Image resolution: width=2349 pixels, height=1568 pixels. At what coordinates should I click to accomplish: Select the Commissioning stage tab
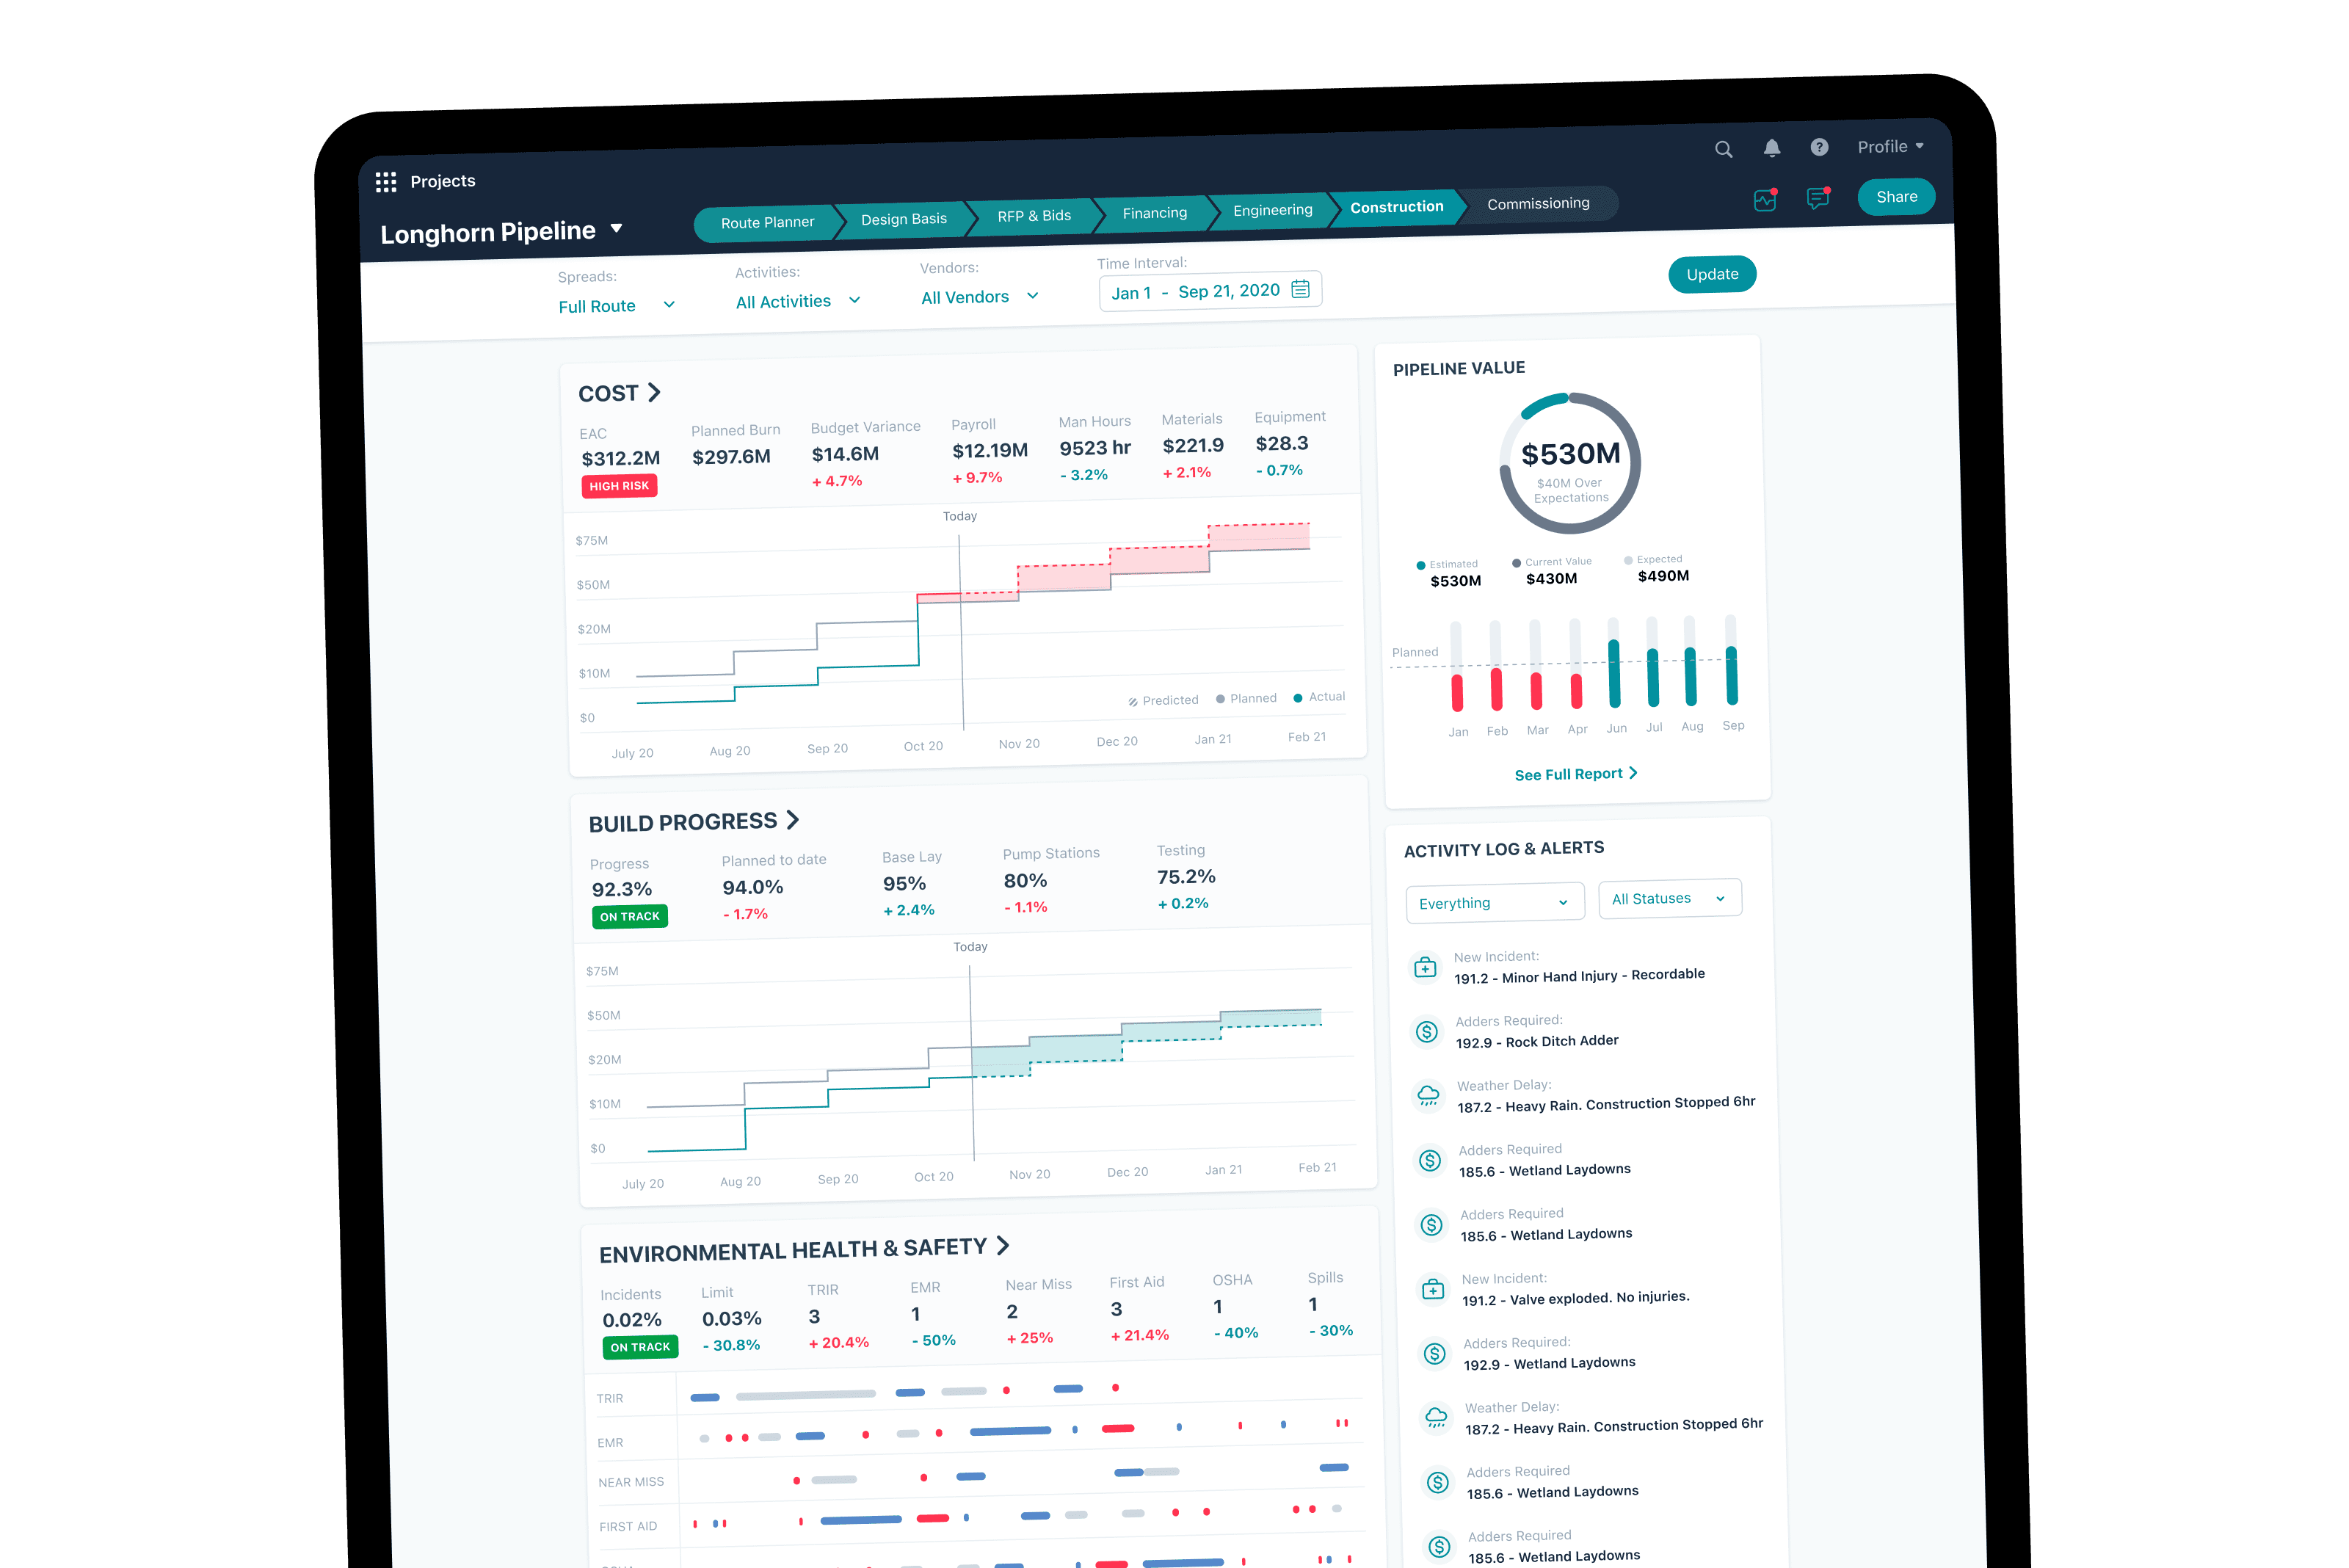pyautogui.click(x=1537, y=204)
